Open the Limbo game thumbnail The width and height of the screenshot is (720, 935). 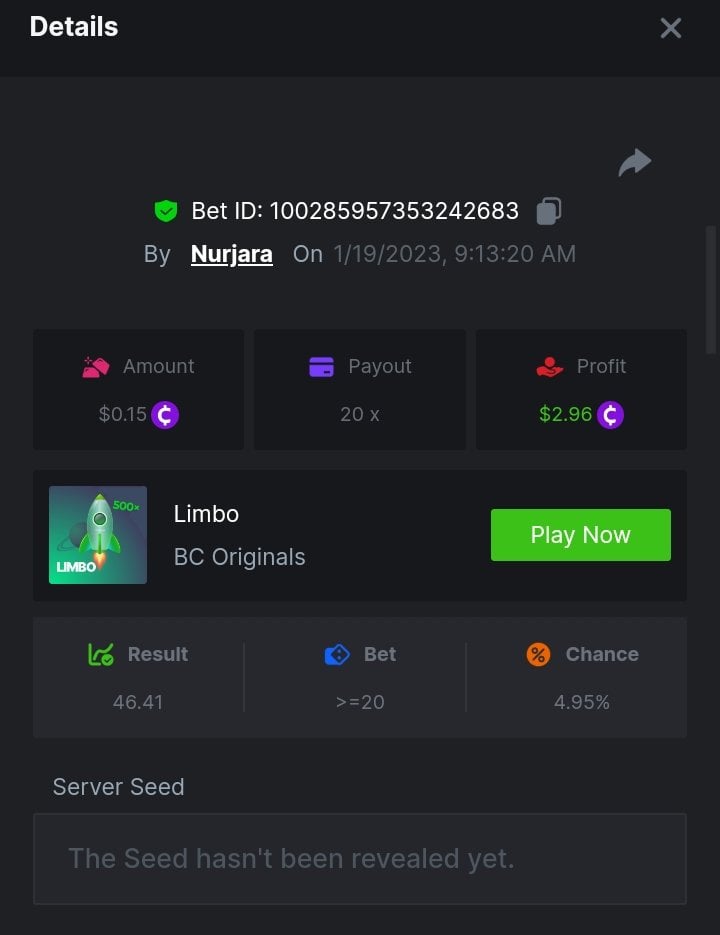click(x=98, y=535)
